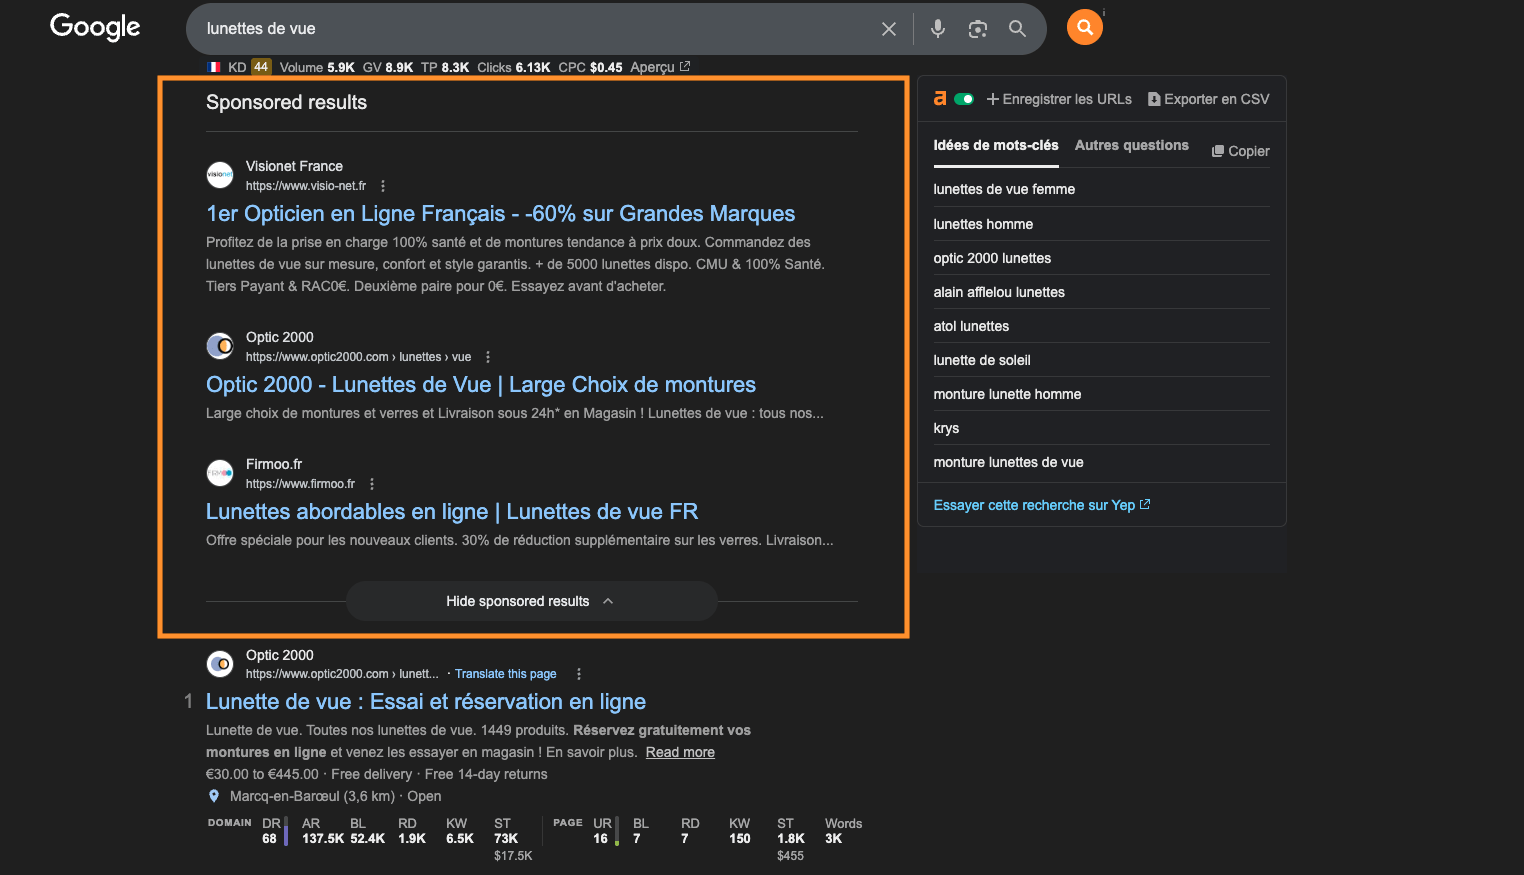Click Exporter en CSV button
Screen dimensions: 1524x875
[x=1208, y=99]
